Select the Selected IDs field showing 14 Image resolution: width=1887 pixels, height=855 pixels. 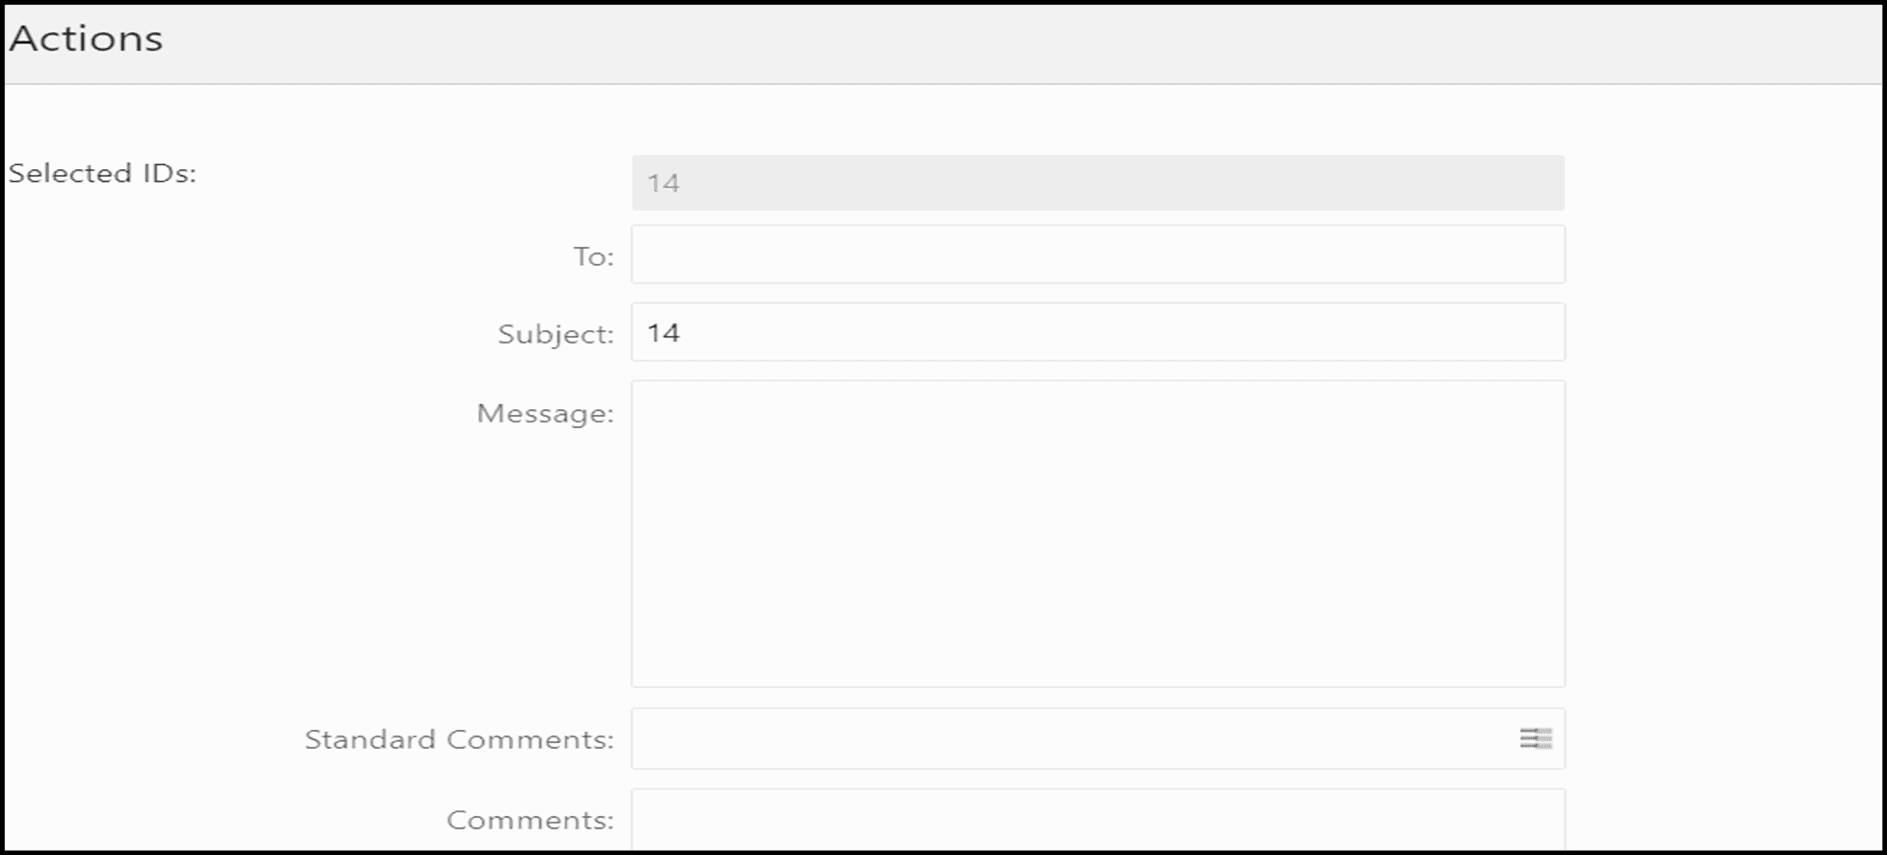[1097, 181]
